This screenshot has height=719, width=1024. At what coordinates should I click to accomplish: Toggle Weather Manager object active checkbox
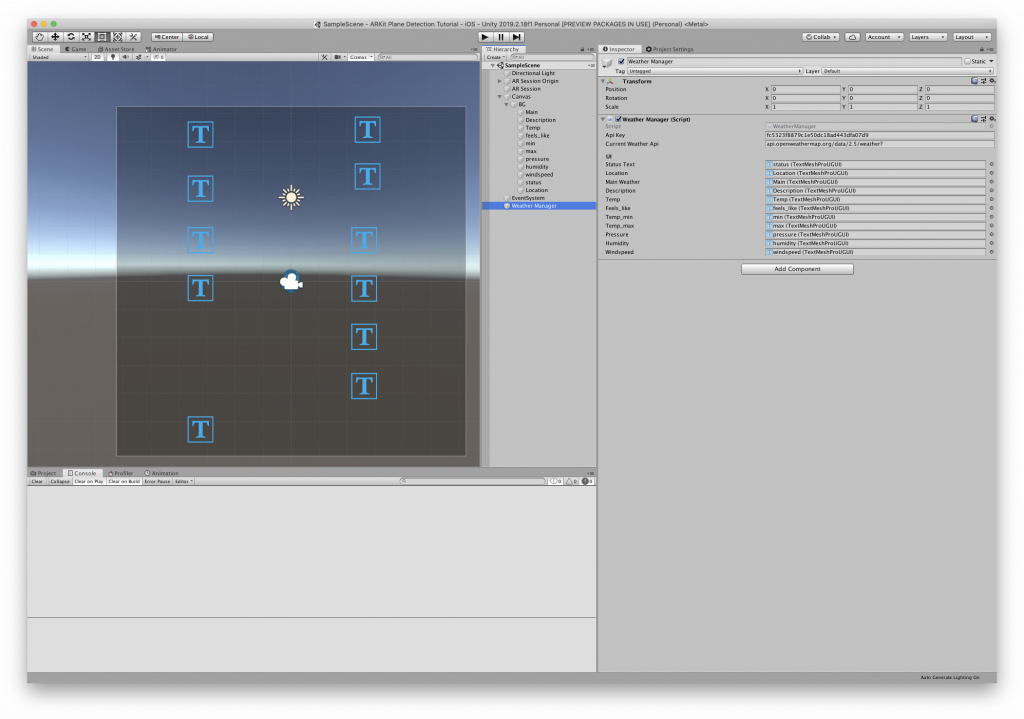(621, 61)
